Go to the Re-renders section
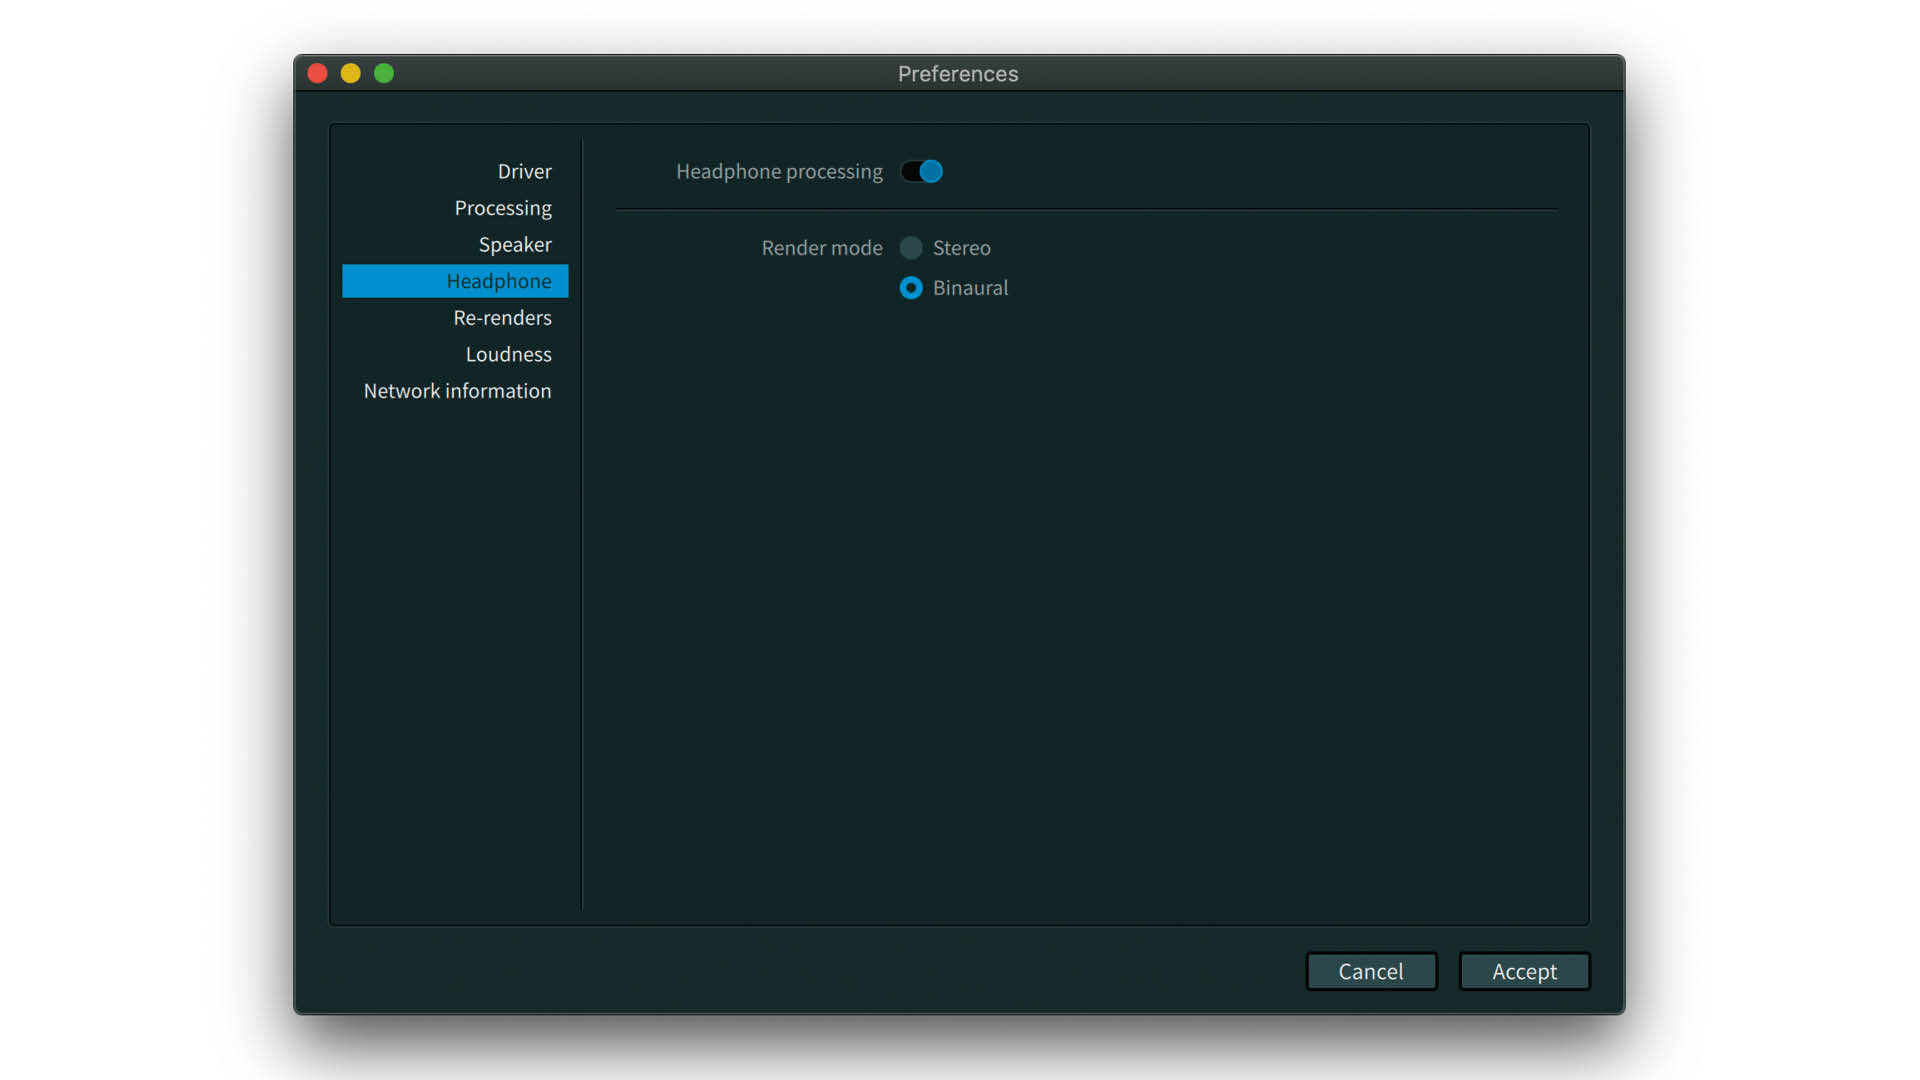The width and height of the screenshot is (1920, 1080). [x=502, y=318]
